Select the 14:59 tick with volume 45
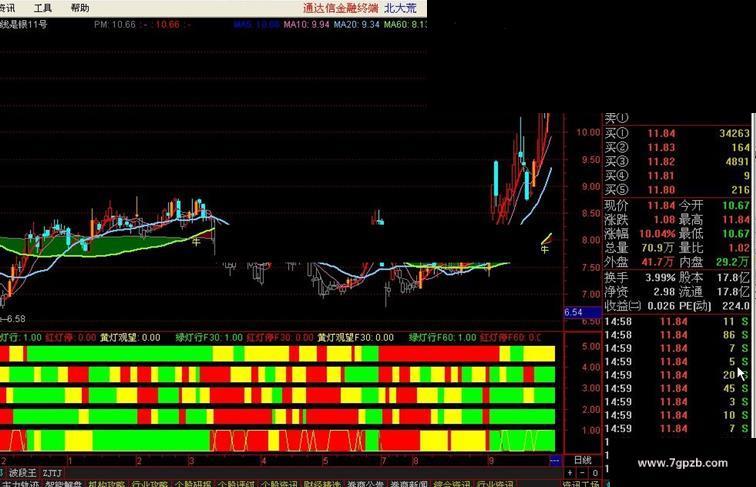Screen dimensions: 756x487 (x=677, y=388)
